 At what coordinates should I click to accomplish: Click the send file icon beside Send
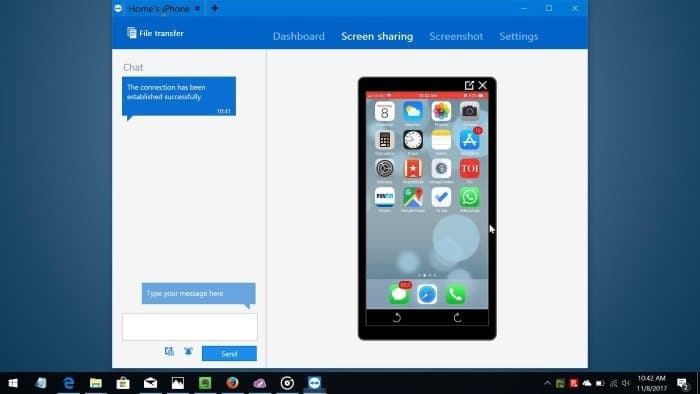point(169,352)
